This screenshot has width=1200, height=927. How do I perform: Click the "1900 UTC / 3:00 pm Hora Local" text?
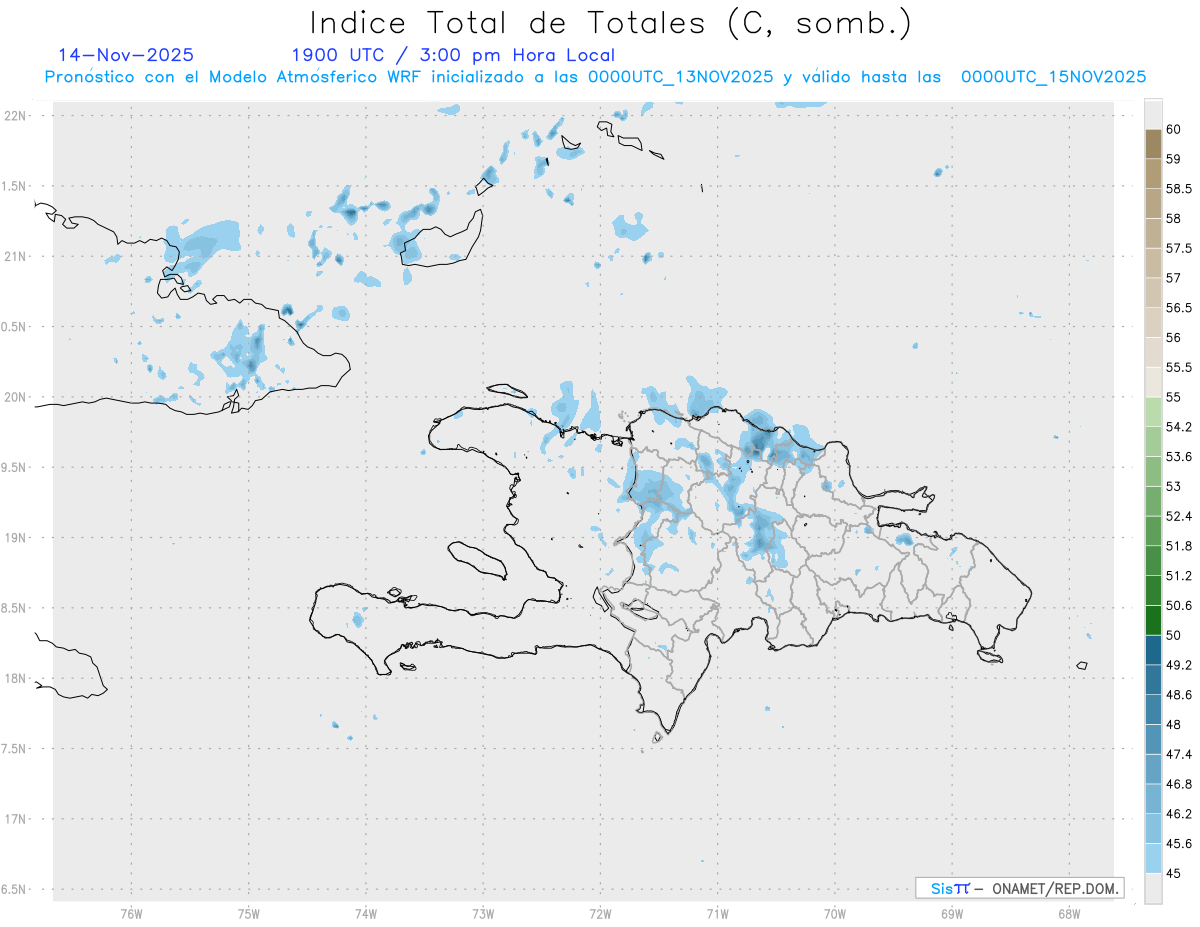click(x=453, y=55)
